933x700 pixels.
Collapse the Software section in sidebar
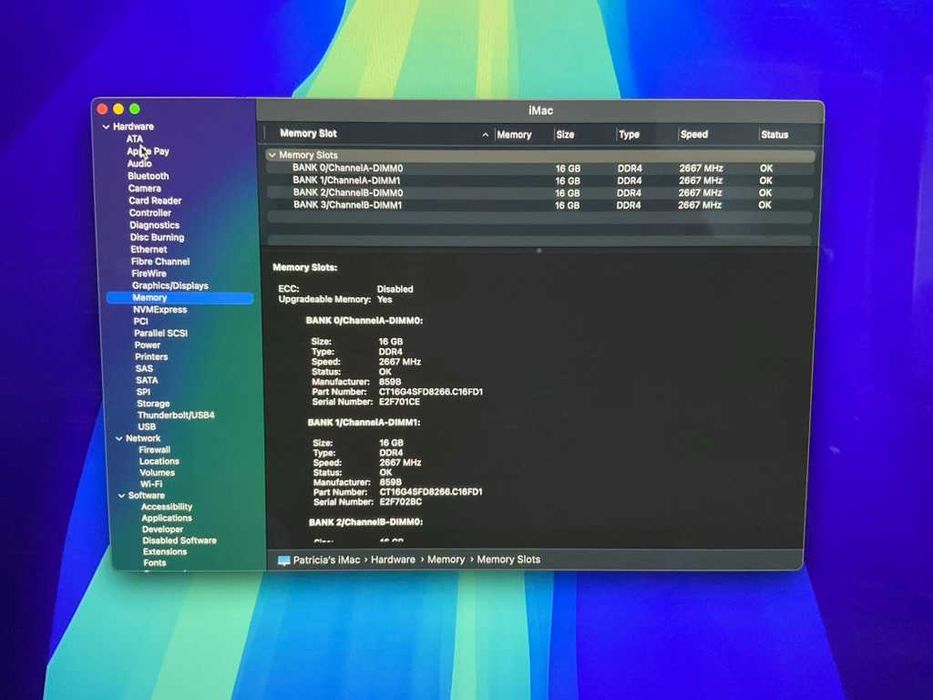tap(121, 496)
